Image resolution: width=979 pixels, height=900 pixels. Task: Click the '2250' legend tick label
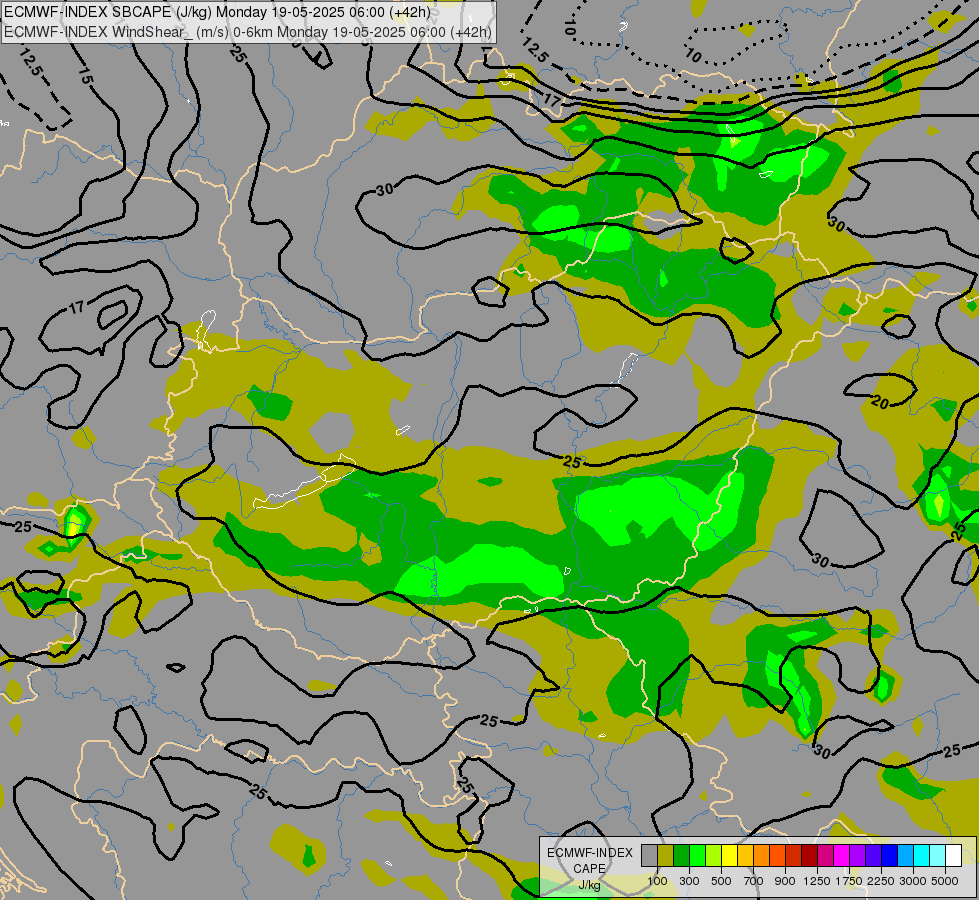click(881, 881)
